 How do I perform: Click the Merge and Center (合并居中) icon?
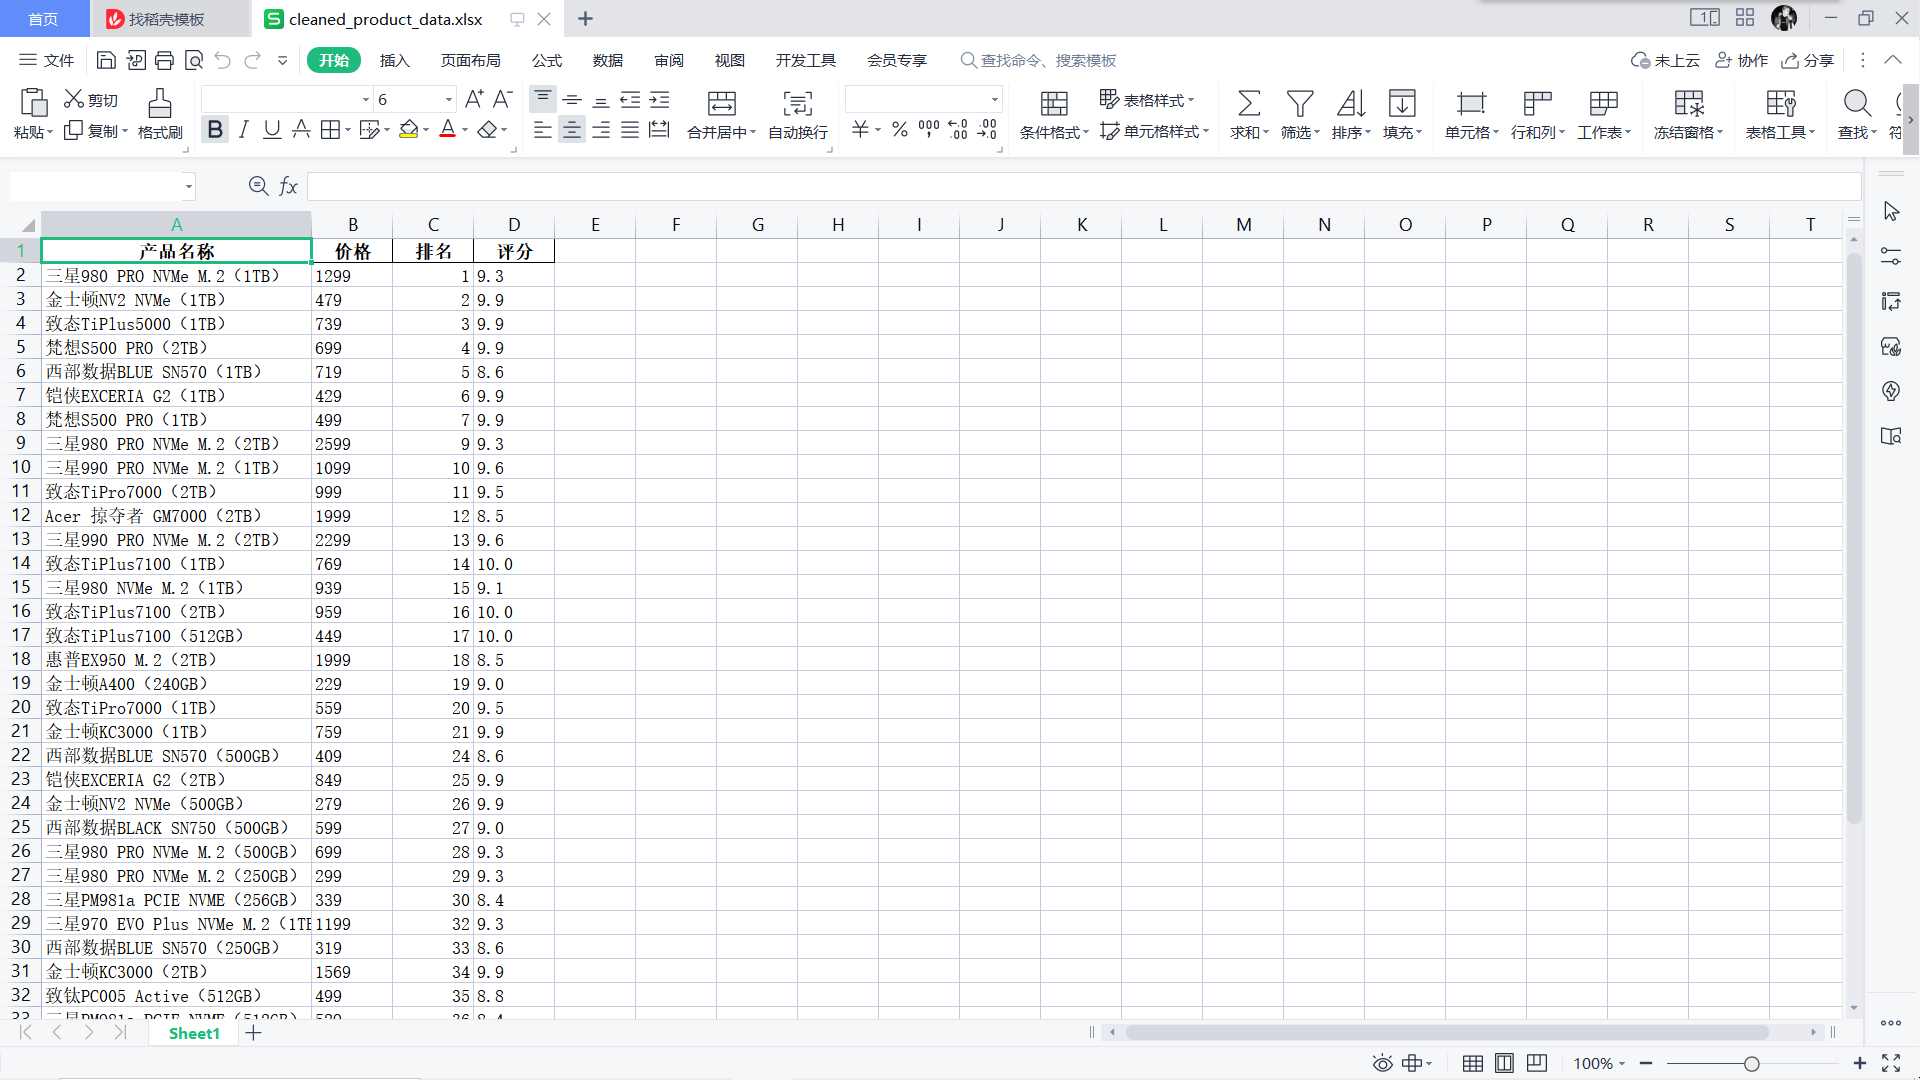tap(721, 103)
